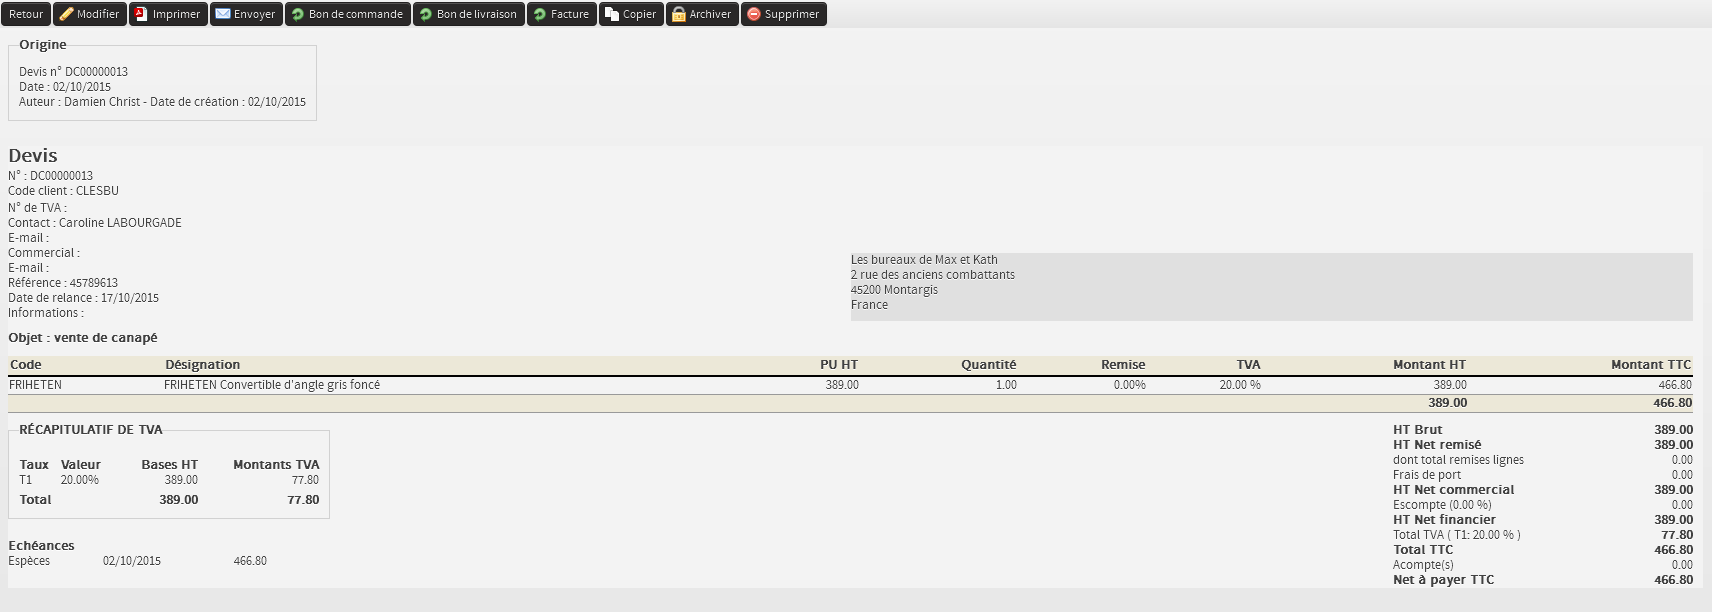1712x612 pixels.
Task: Click the Désignation column header
Action: click(x=202, y=365)
